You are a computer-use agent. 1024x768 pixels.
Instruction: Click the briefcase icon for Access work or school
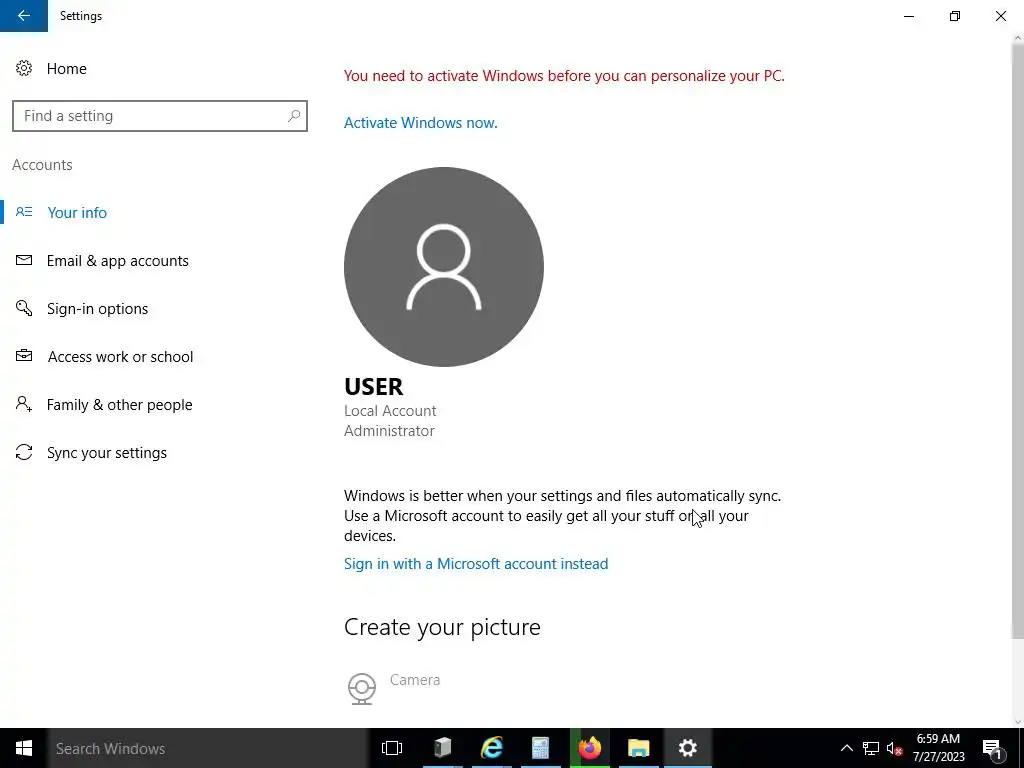[24, 356]
